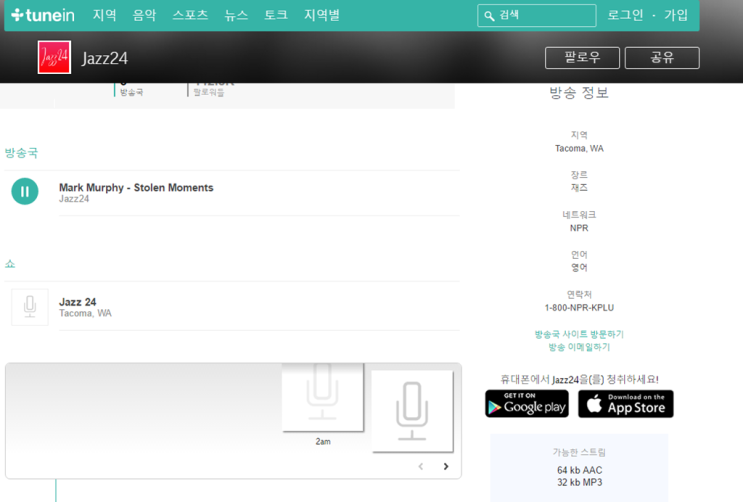
Task: Open the 뉴스 menu
Action: click(x=236, y=15)
